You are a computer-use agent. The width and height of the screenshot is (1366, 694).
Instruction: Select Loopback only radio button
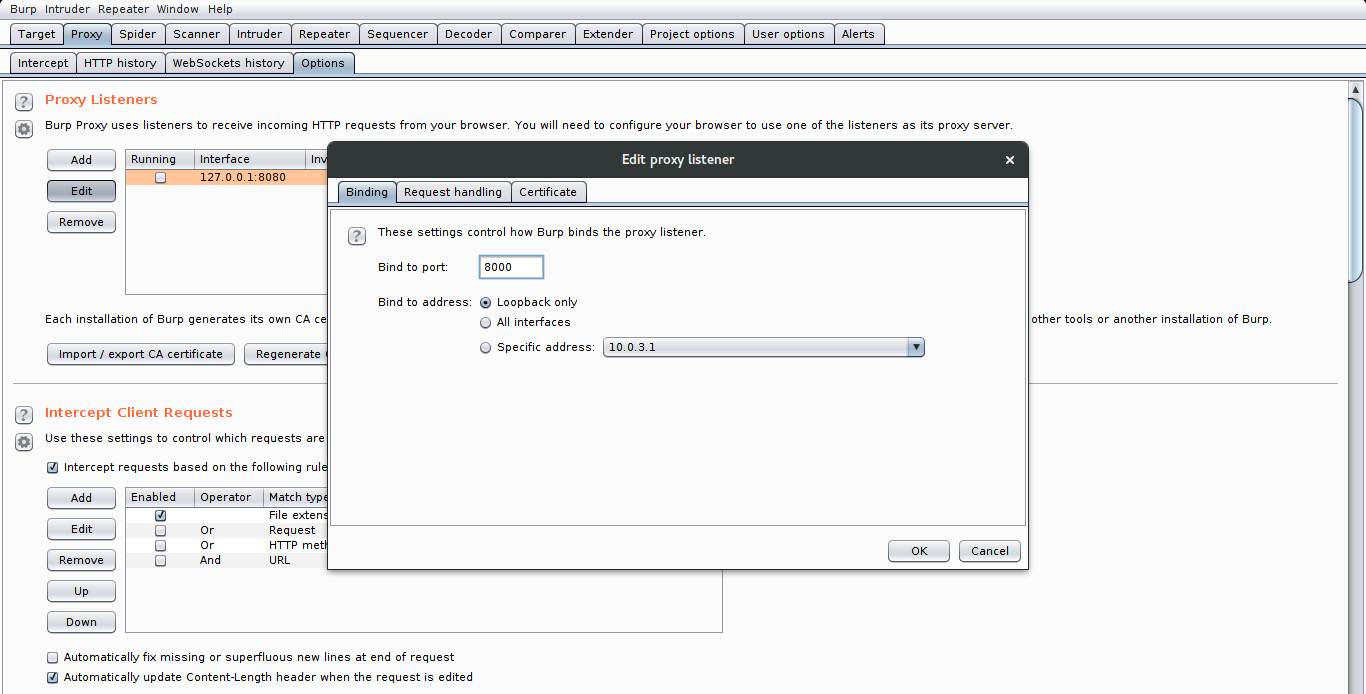[486, 302]
